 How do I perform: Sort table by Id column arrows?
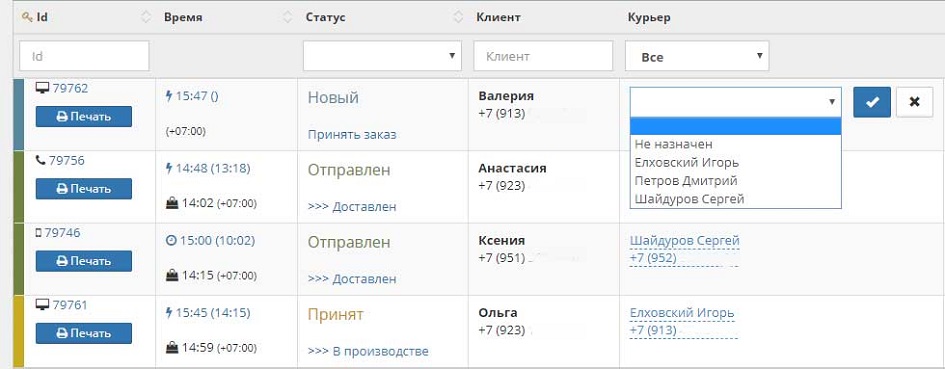(146, 17)
